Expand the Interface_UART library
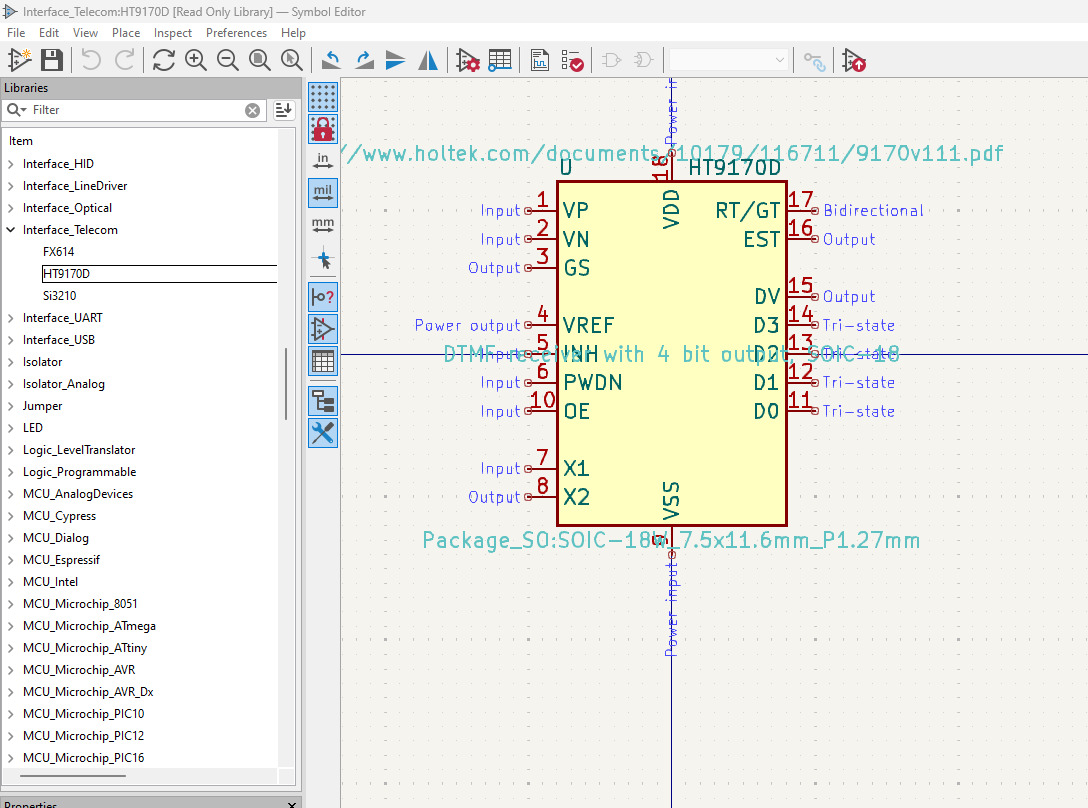 tap(10, 318)
